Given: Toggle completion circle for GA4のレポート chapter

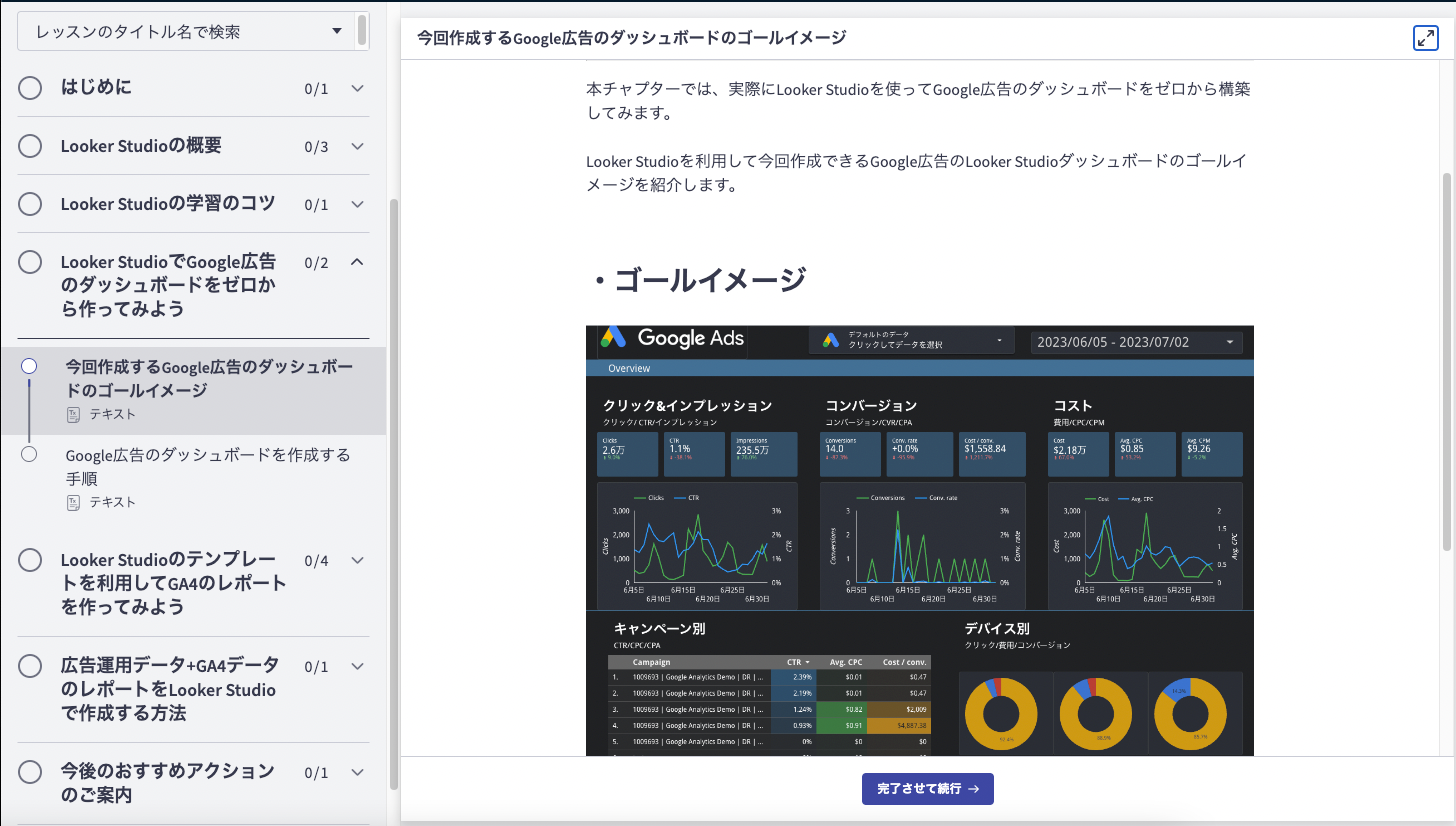Looking at the screenshot, I should [x=30, y=560].
